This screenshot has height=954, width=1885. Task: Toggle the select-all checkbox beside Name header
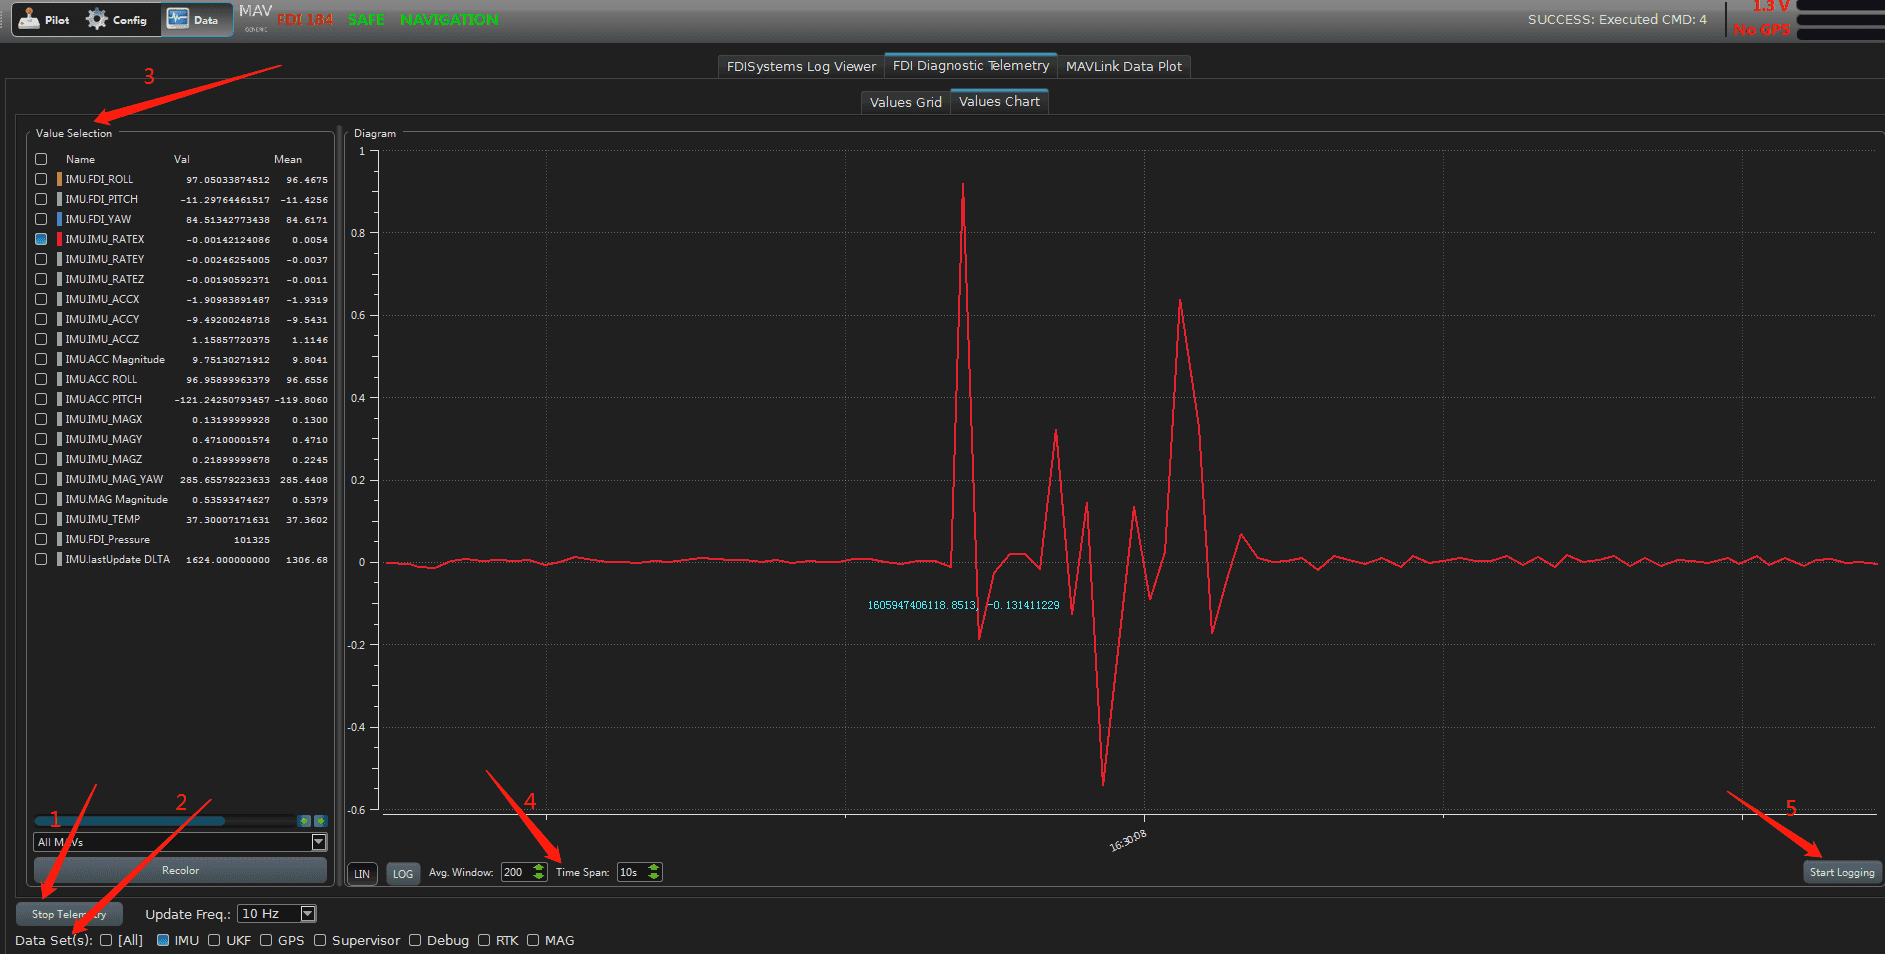41,159
